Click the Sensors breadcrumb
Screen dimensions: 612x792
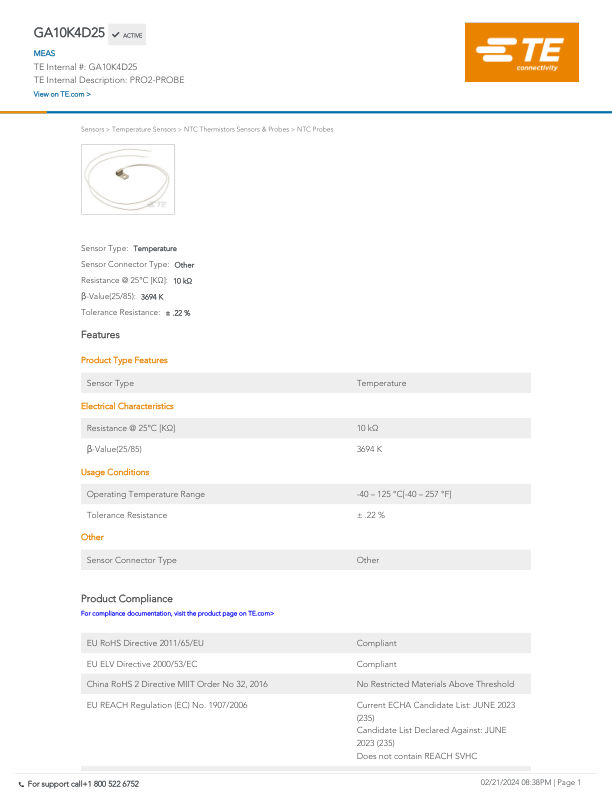click(x=92, y=129)
